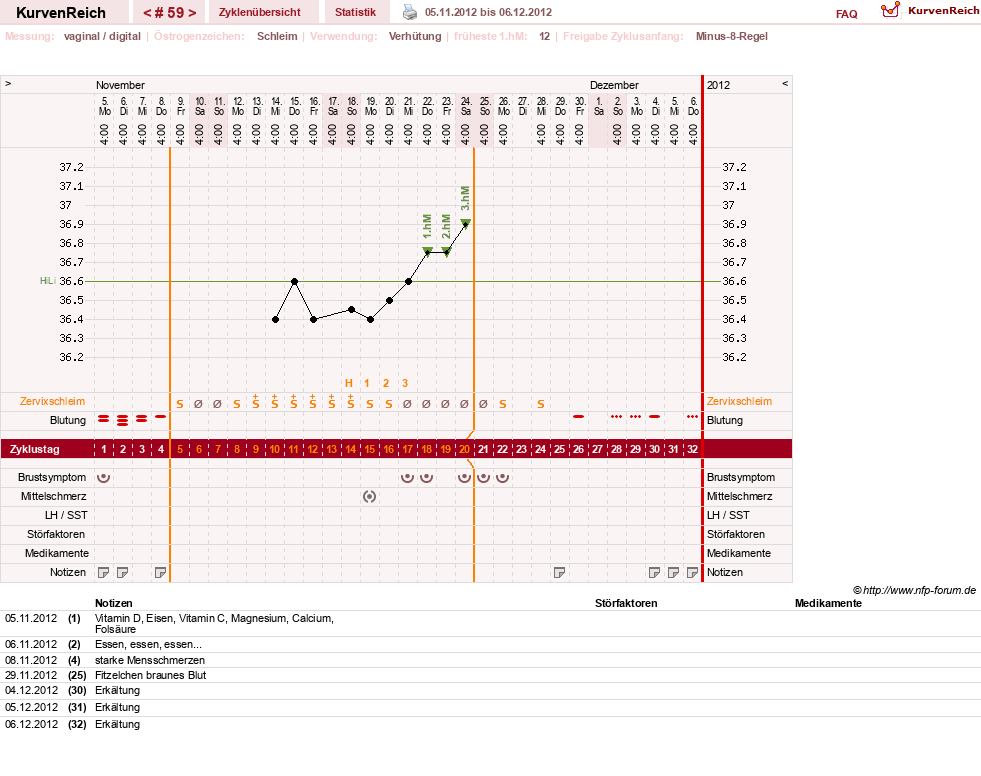Click the Medikamente column heading below chart
981x776 pixels.
click(x=828, y=603)
